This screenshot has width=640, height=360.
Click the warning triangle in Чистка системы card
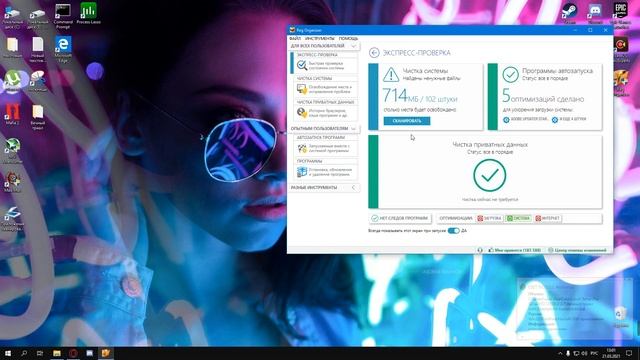click(391, 75)
